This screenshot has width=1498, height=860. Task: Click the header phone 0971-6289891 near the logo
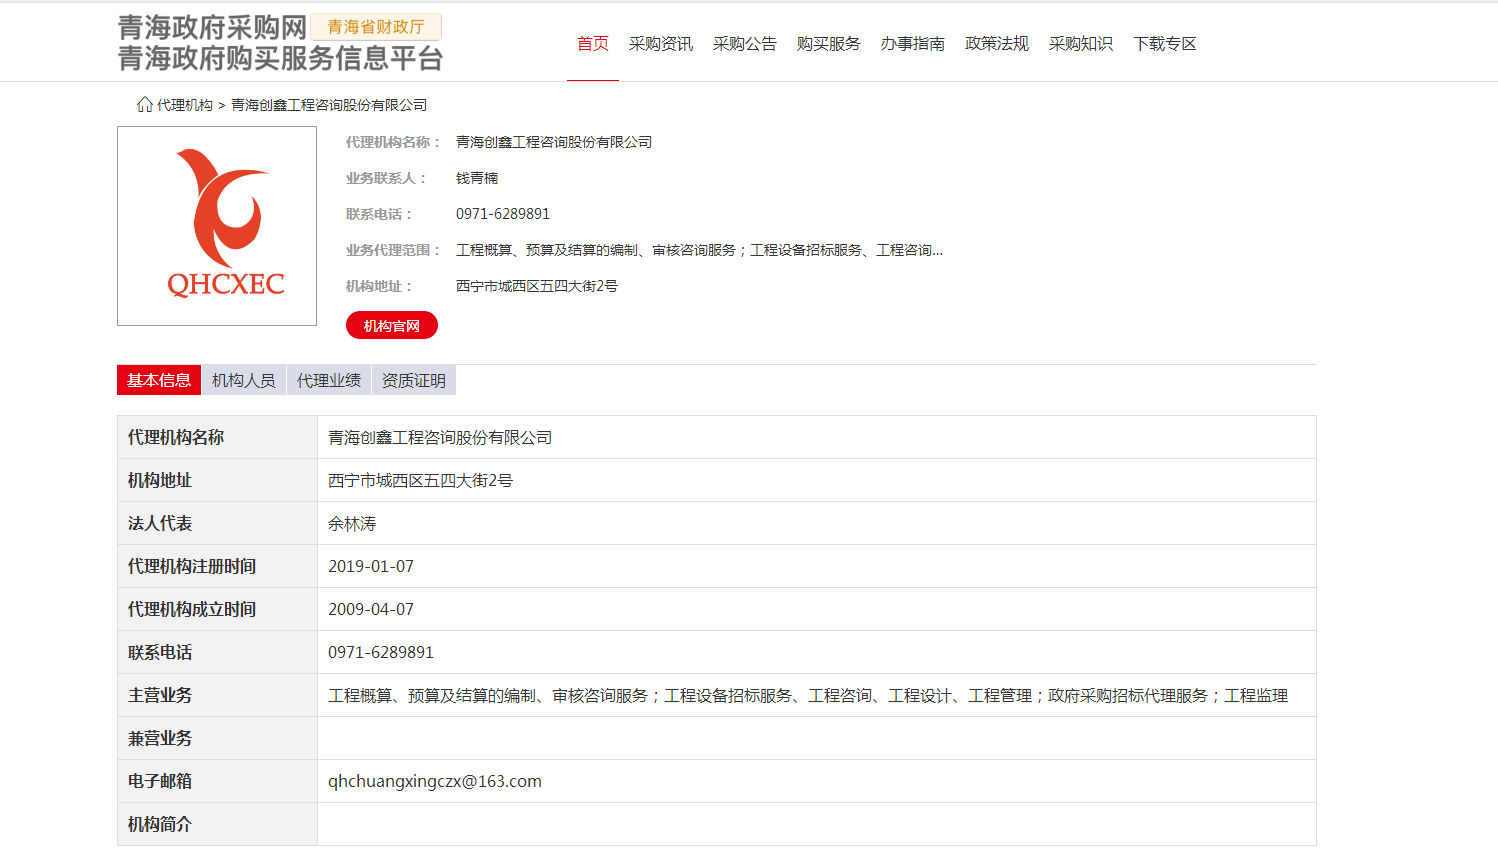(x=503, y=214)
